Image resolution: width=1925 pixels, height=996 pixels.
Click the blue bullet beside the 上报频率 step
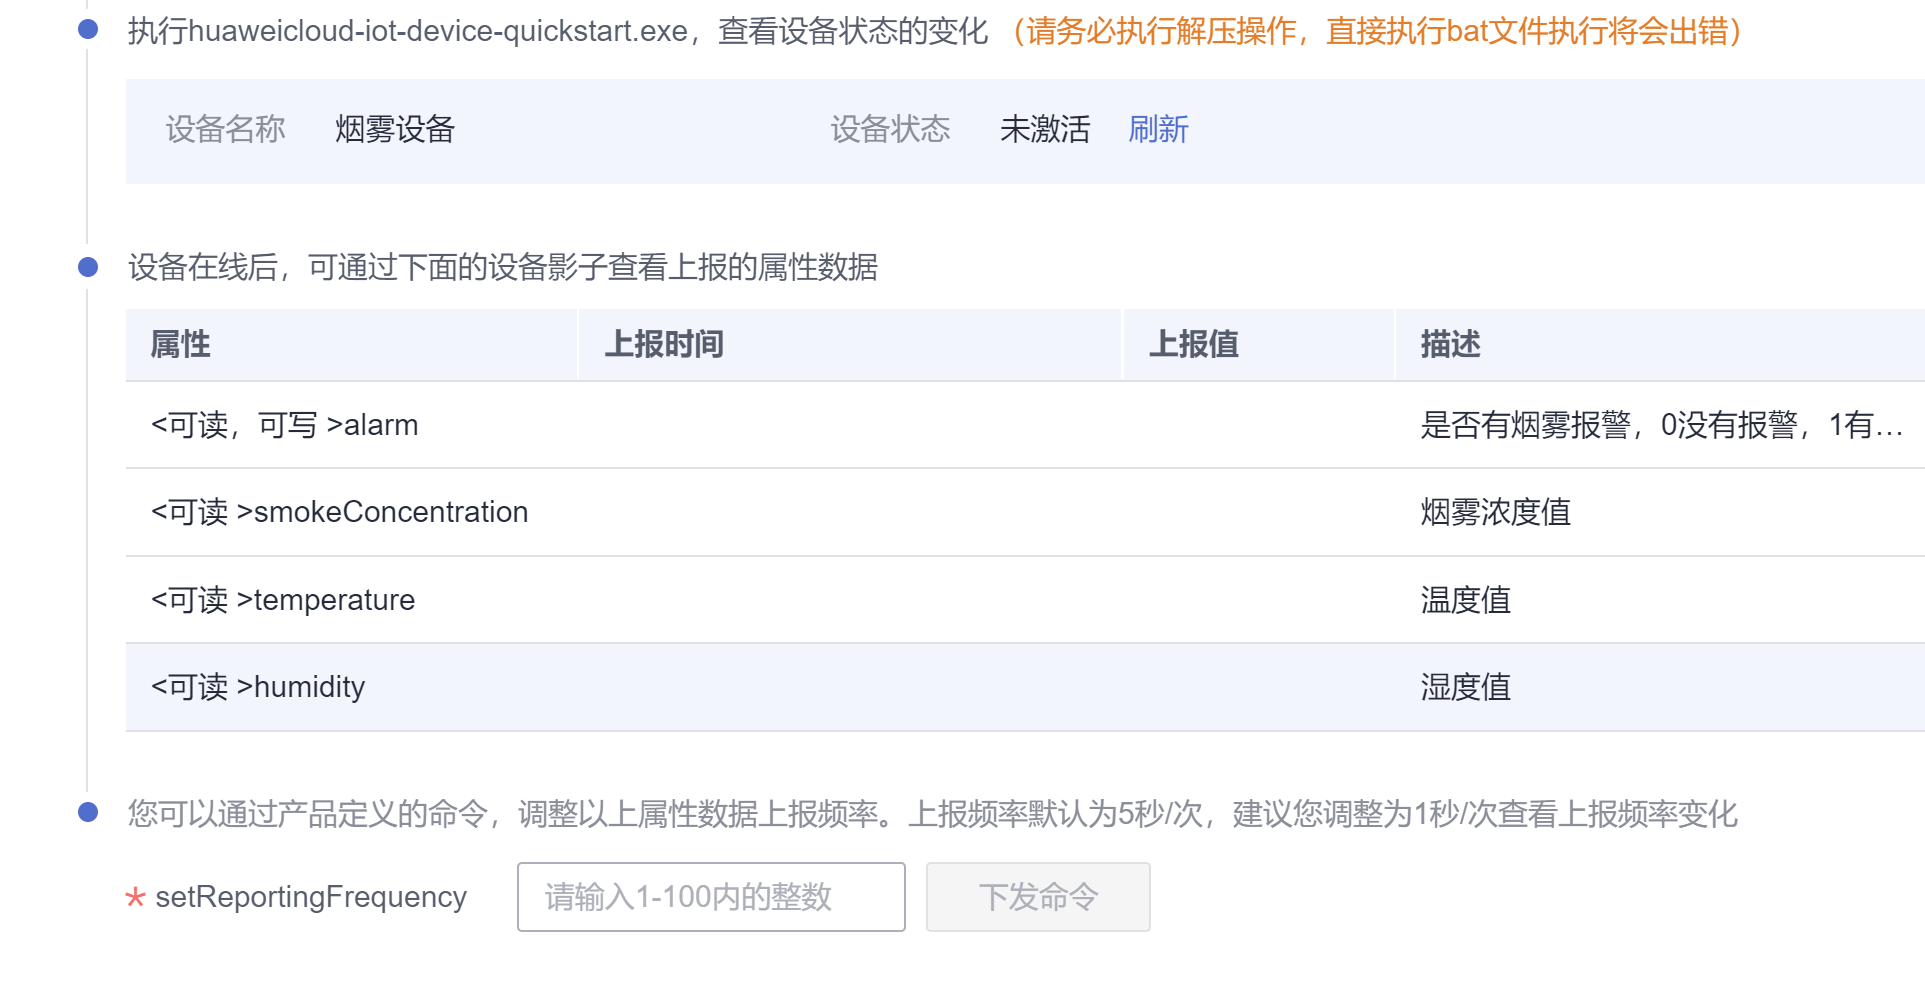(x=88, y=812)
